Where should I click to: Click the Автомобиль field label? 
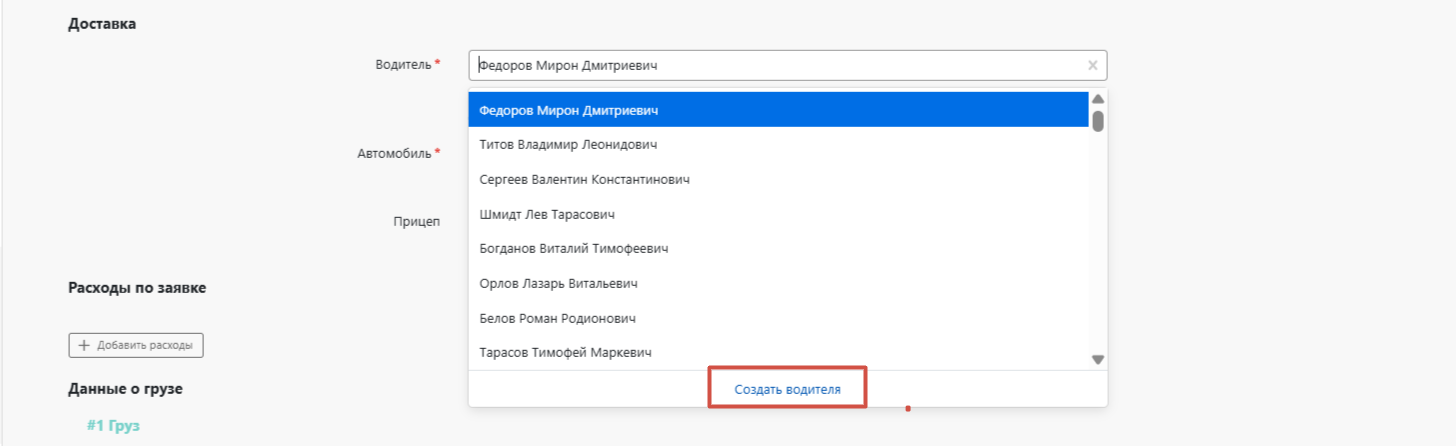click(x=395, y=154)
